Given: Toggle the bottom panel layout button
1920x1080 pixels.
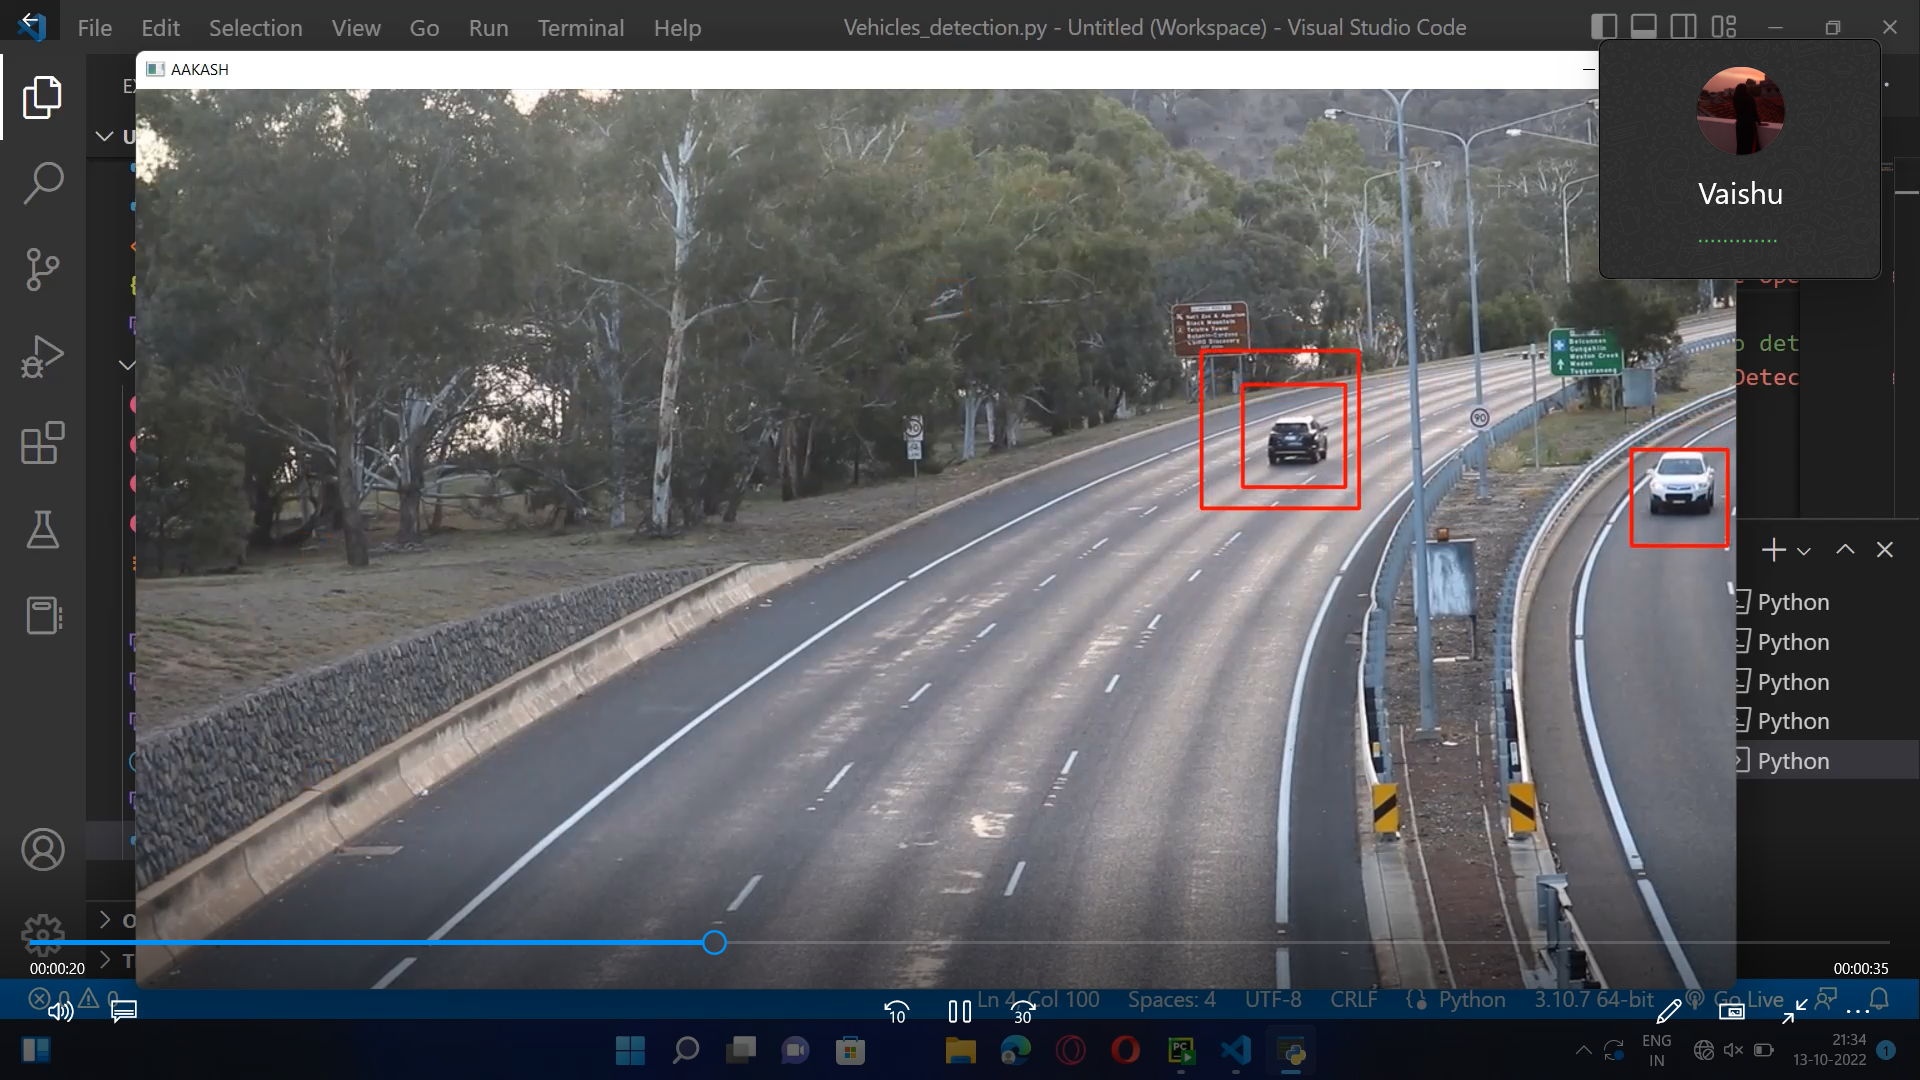Looking at the screenshot, I should pyautogui.click(x=1643, y=27).
